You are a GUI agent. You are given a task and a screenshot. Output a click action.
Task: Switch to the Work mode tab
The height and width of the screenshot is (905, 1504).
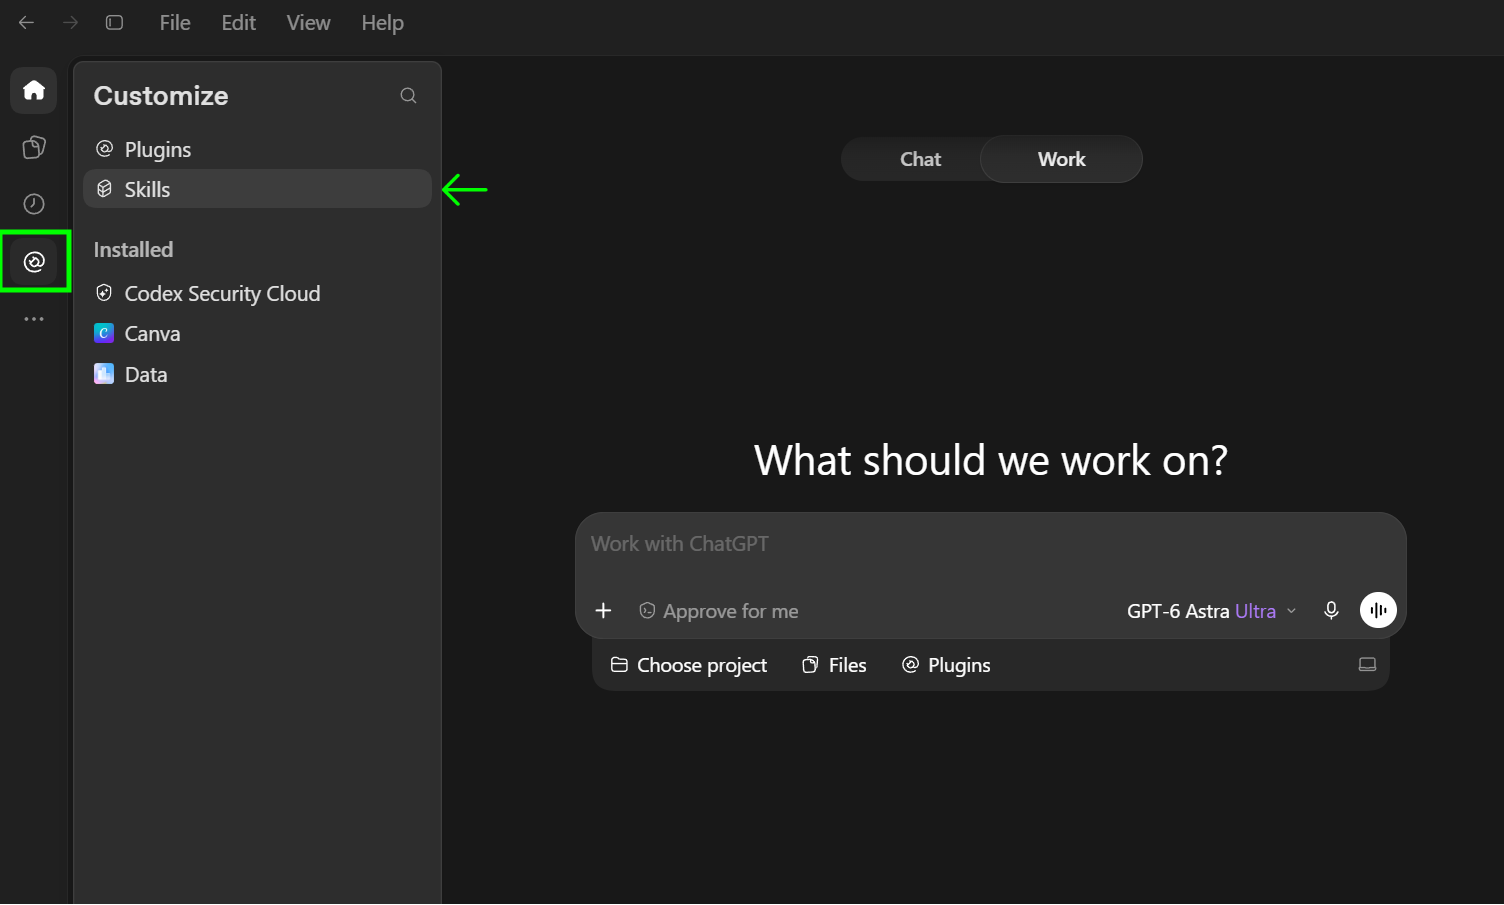coord(1061,160)
